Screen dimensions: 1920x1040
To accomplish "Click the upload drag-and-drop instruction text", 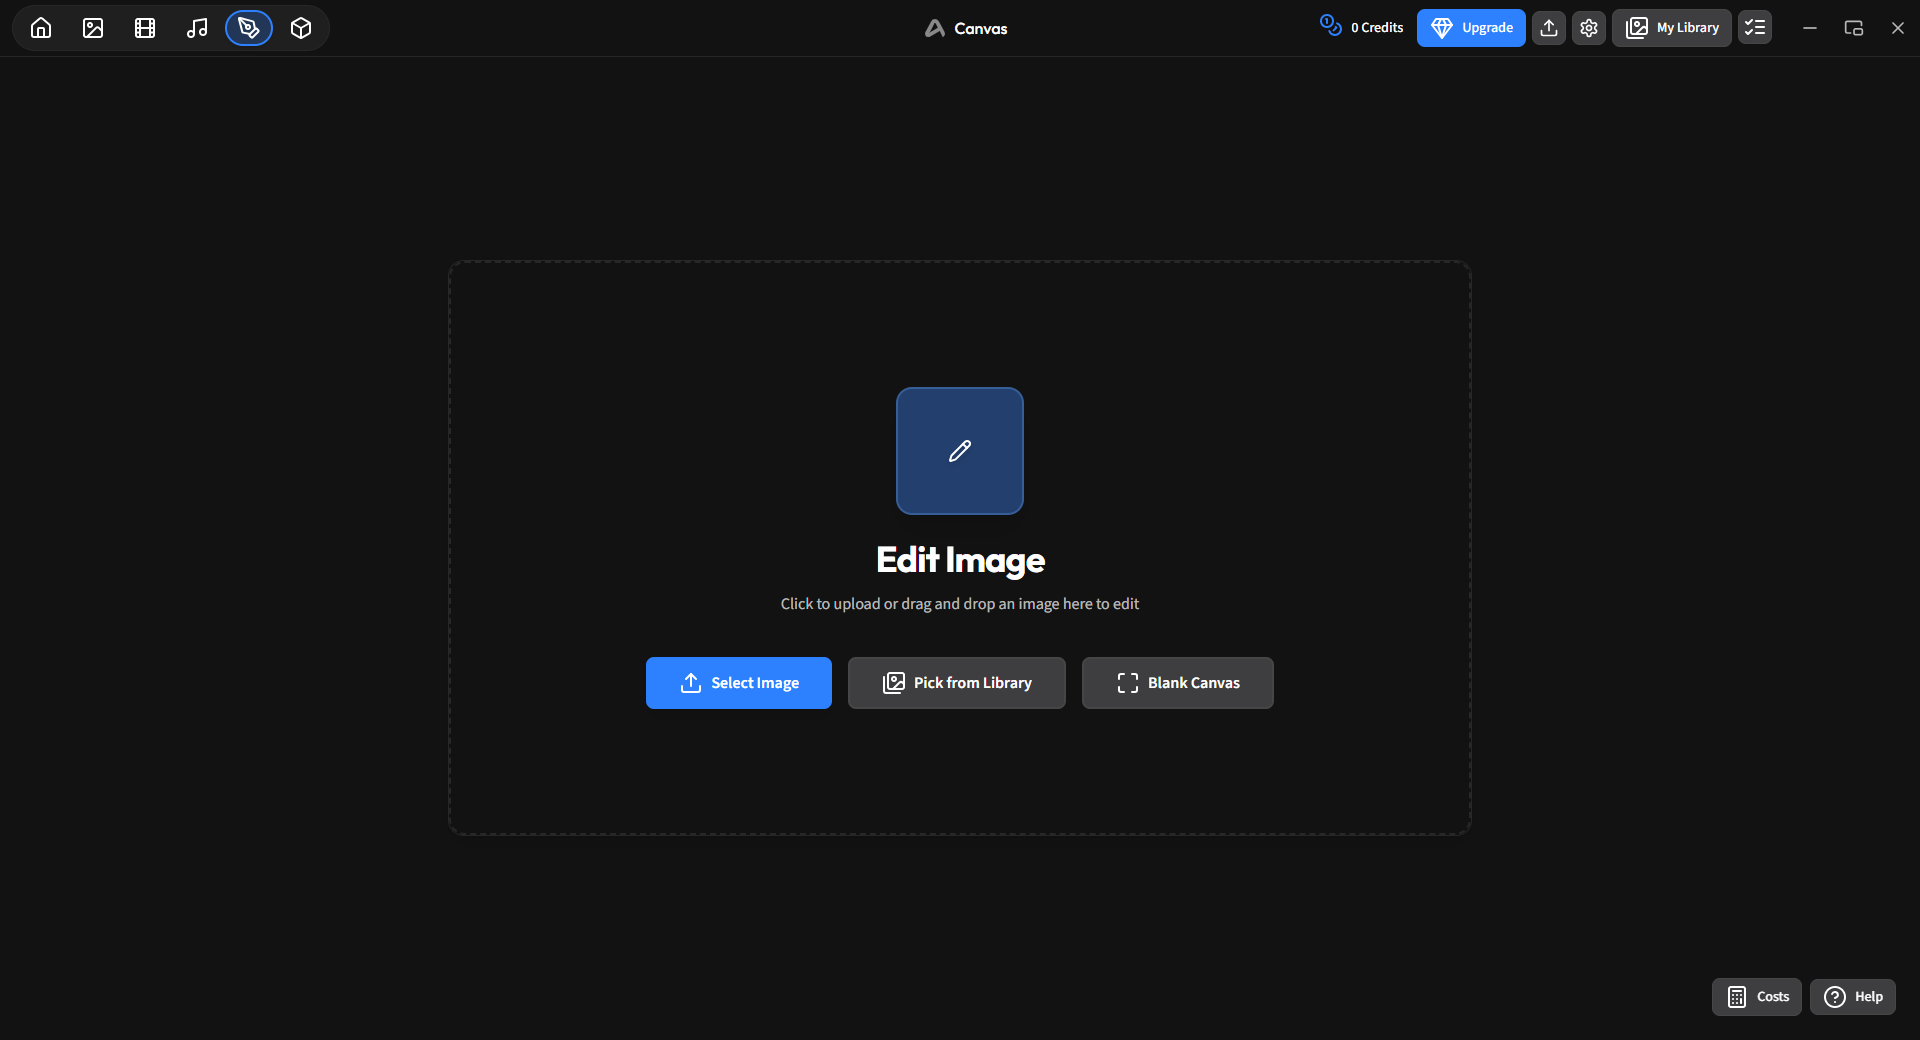I will 960,604.
